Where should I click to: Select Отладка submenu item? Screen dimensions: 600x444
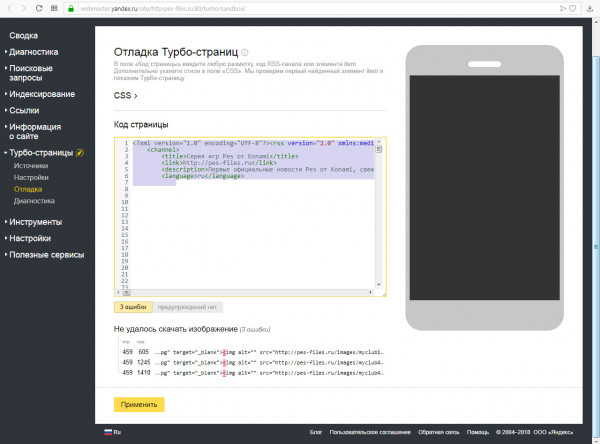[28, 189]
